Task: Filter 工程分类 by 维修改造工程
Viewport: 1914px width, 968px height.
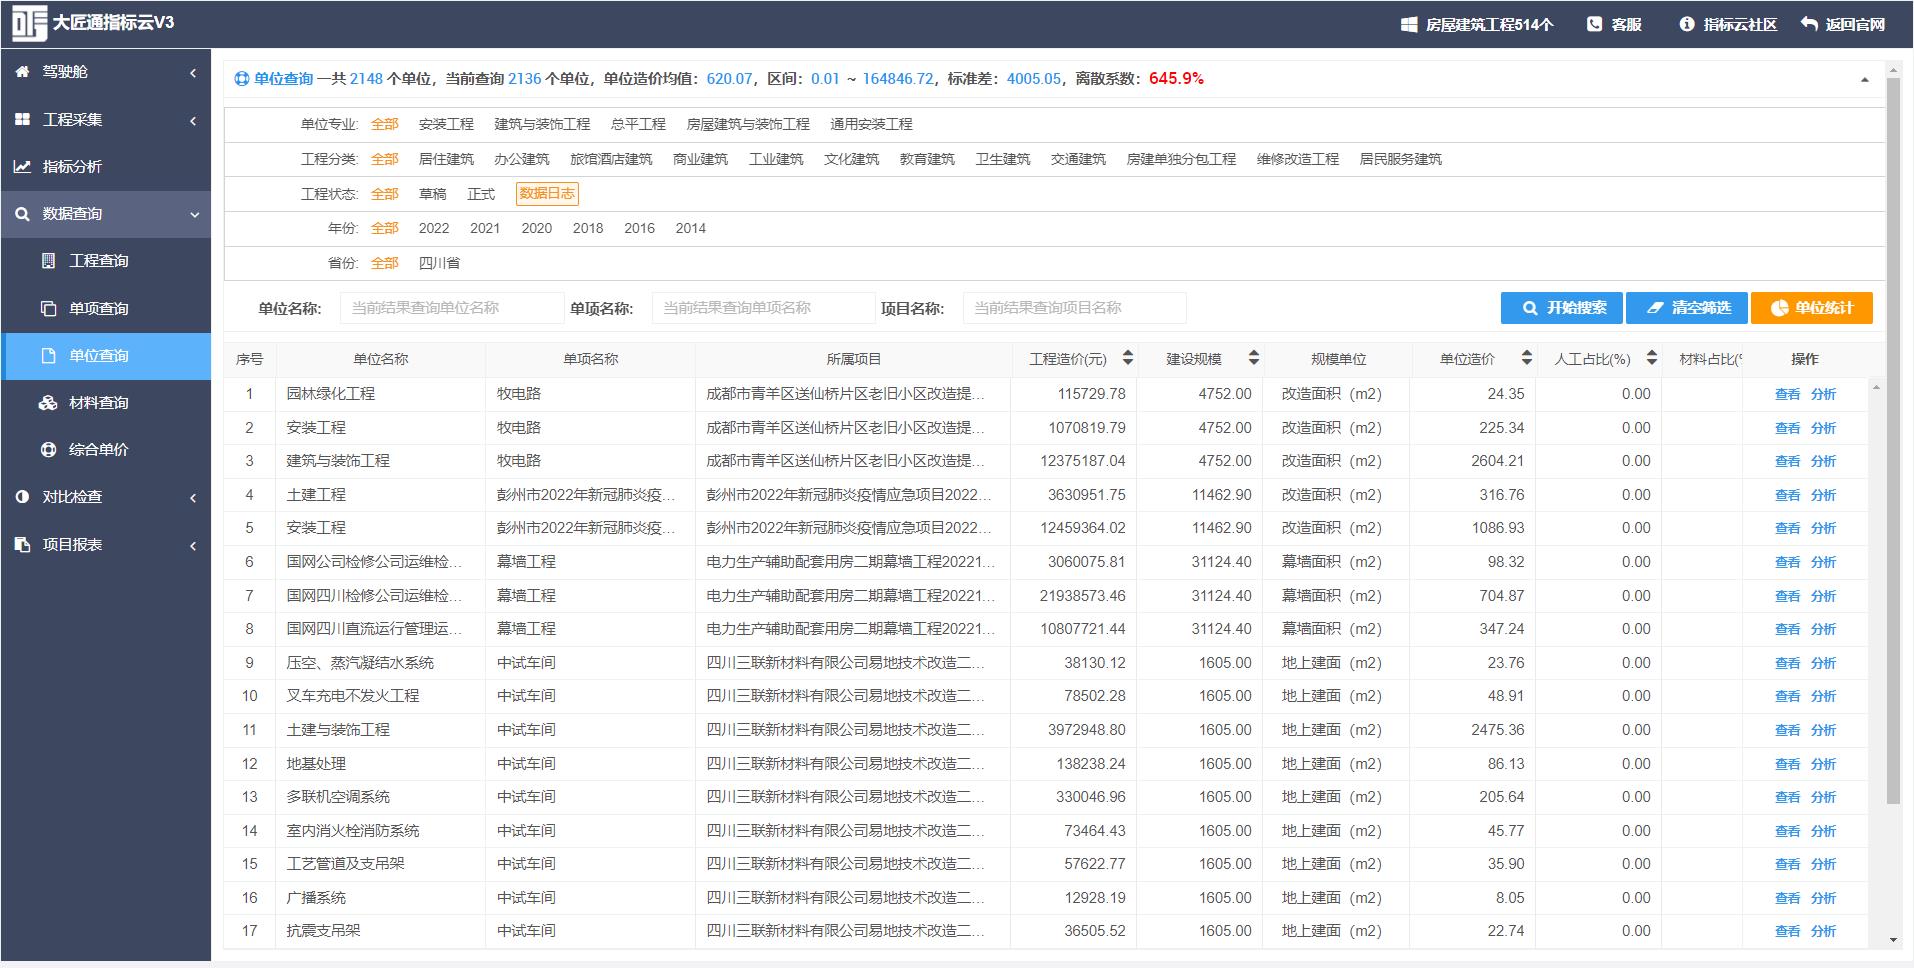Action: pos(1298,159)
